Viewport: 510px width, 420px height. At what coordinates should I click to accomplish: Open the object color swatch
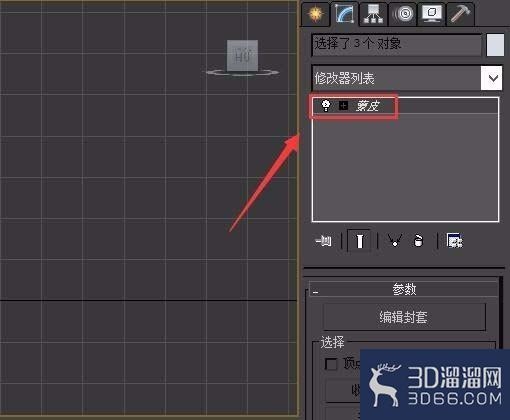pyautogui.click(x=495, y=45)
